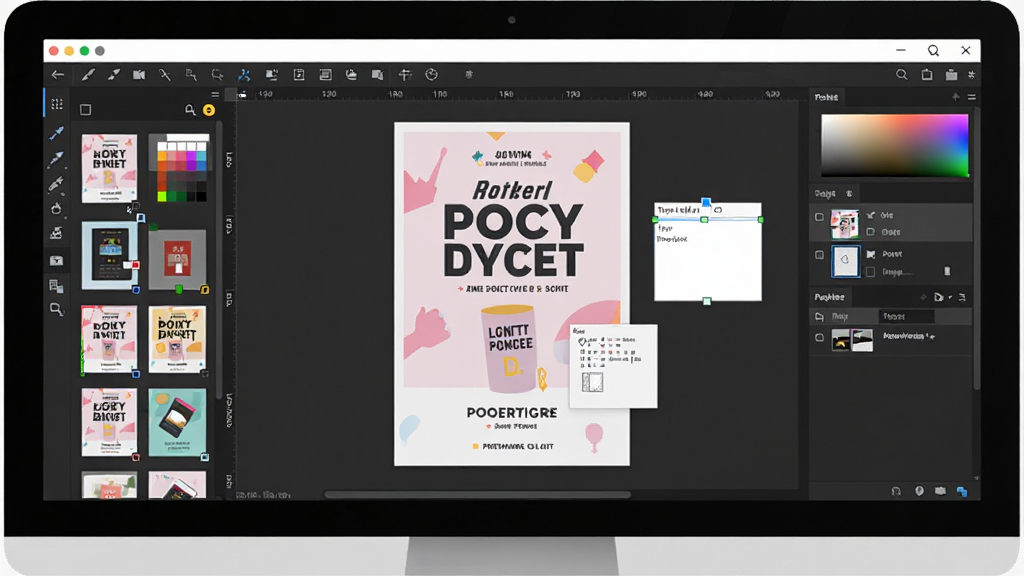The height and width of the screenshot is (576, 1024).
Task: Search templates with the left panel magnifier
Action: click(190, 110)
